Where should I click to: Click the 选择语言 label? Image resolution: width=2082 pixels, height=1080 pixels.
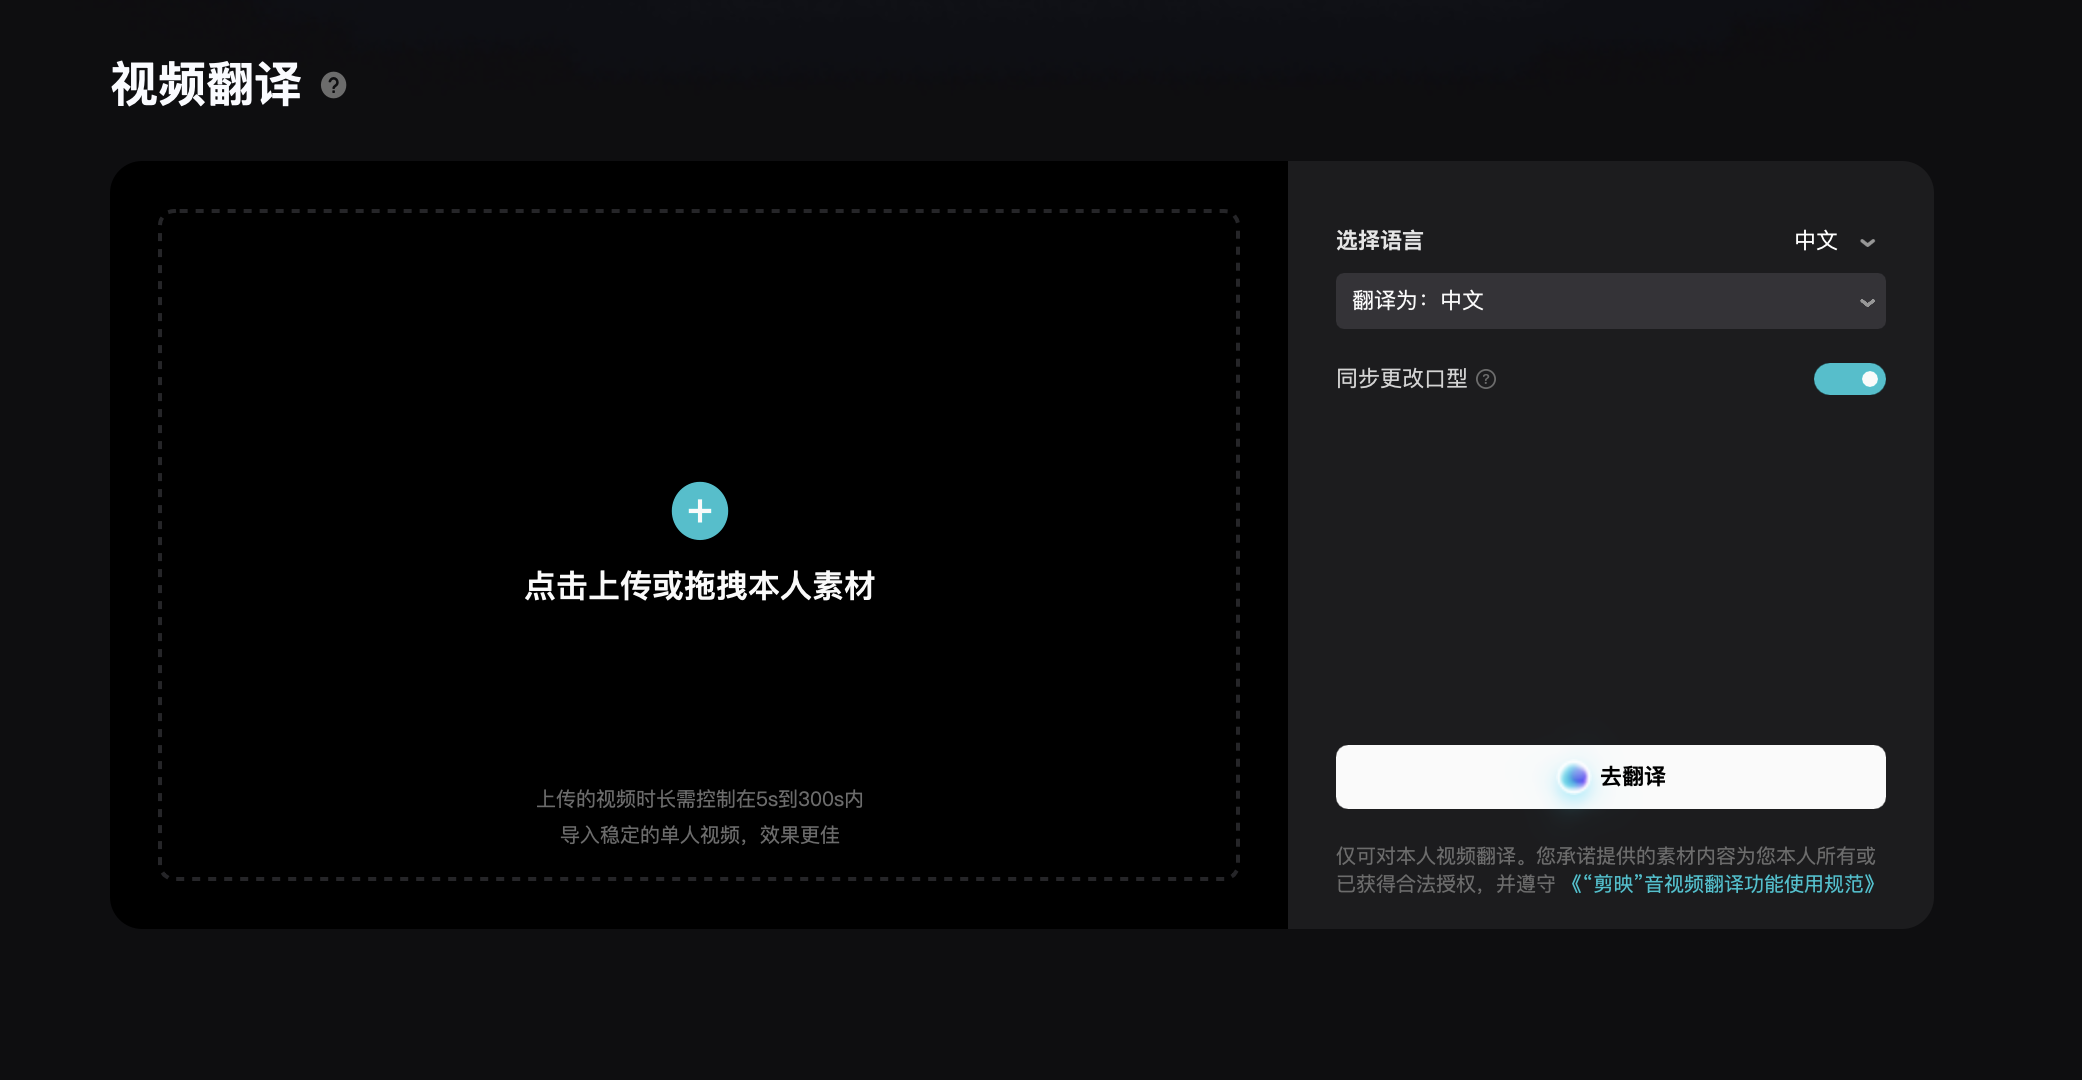(1379, 241)
